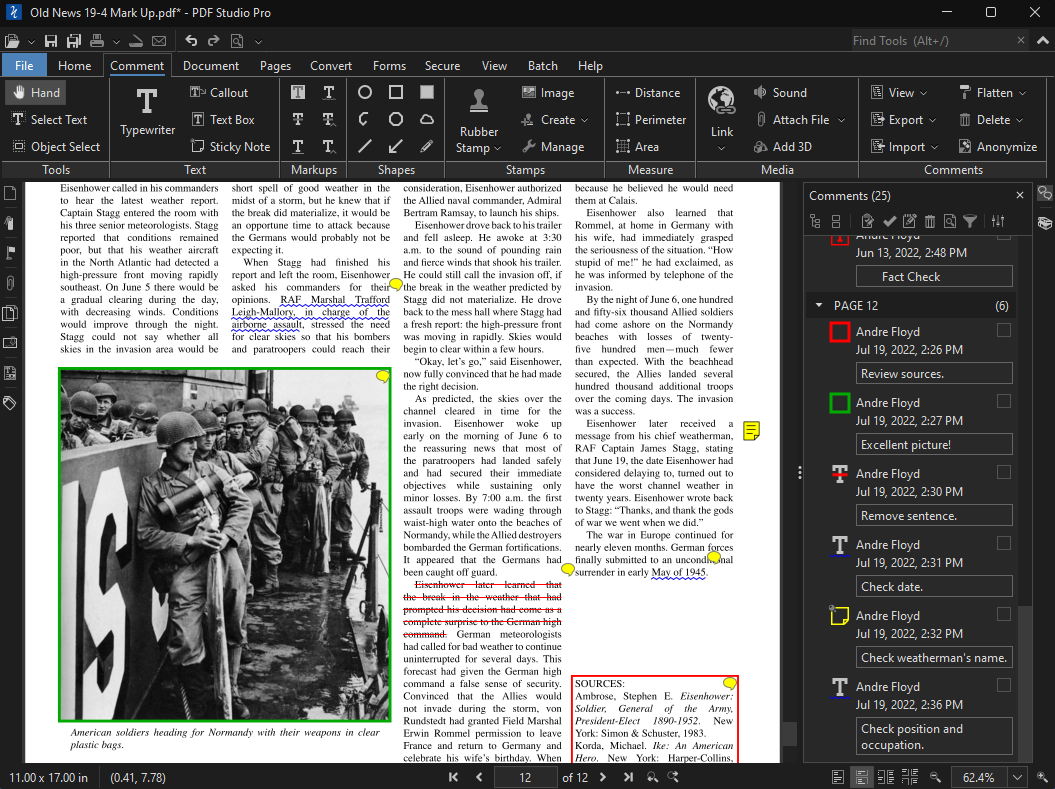
Task: Switch to the Document ribbon tab
Action: pos(211,66)
